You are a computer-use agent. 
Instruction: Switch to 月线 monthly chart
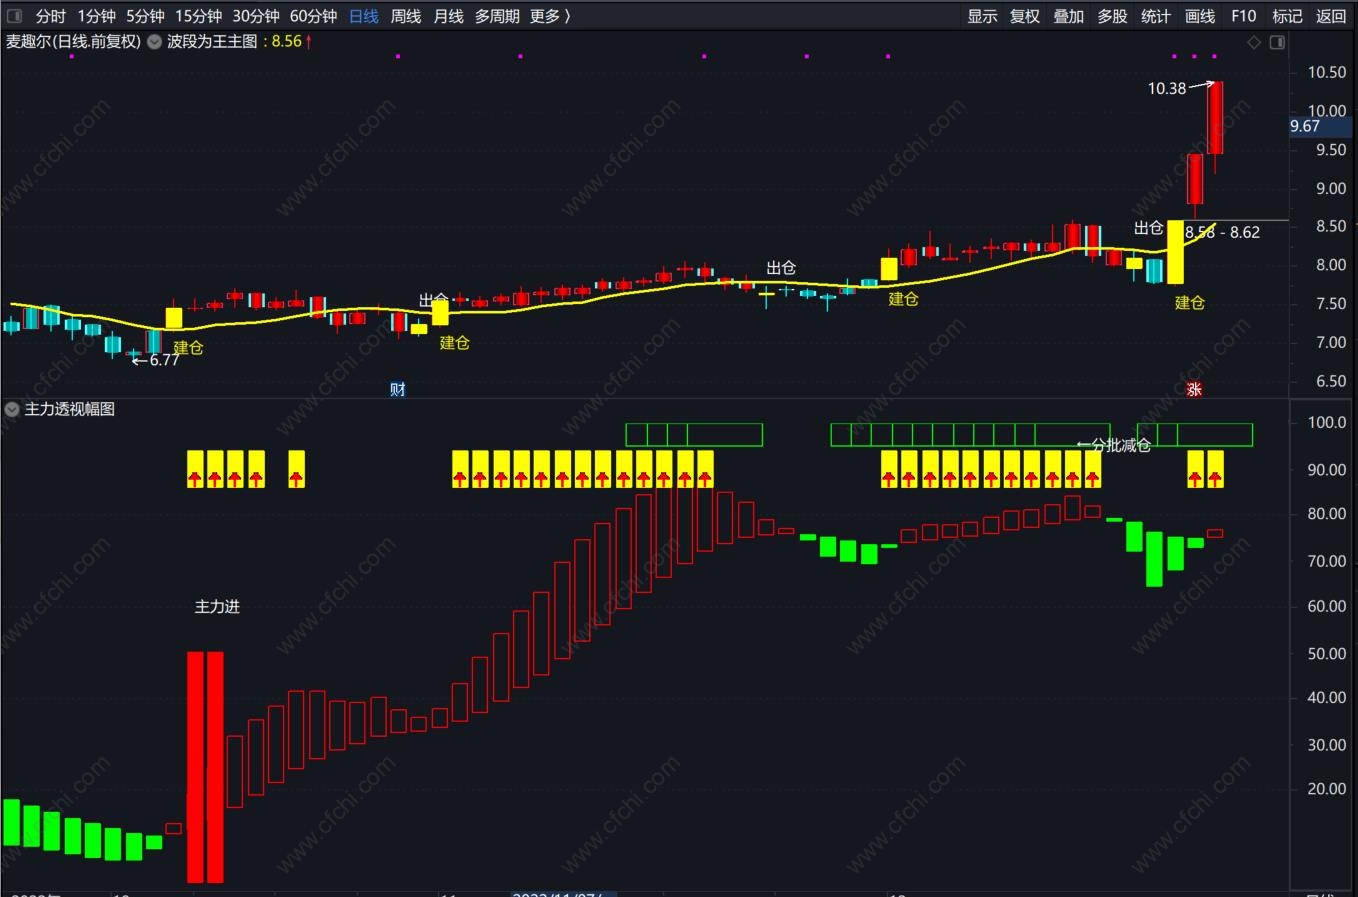(x=449, y=16)
